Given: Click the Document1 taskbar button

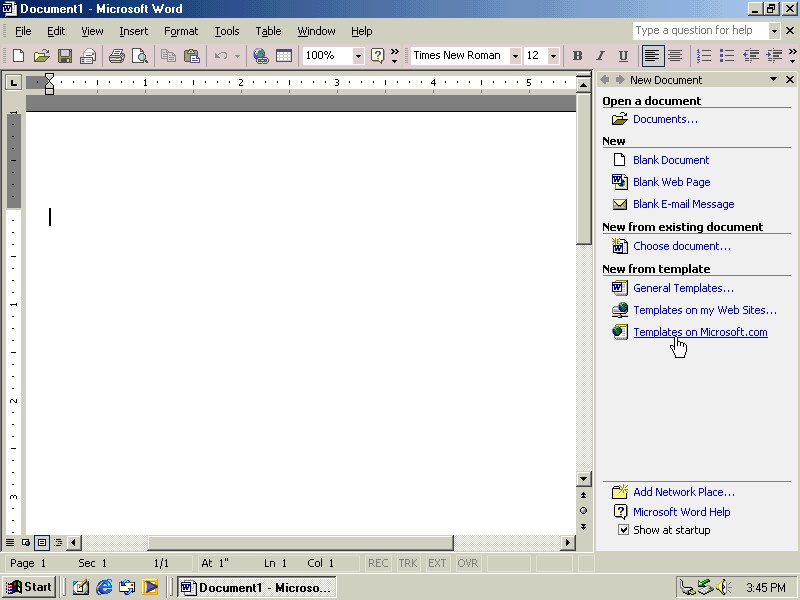Looking at the screenshot, I should coord(257,587).
